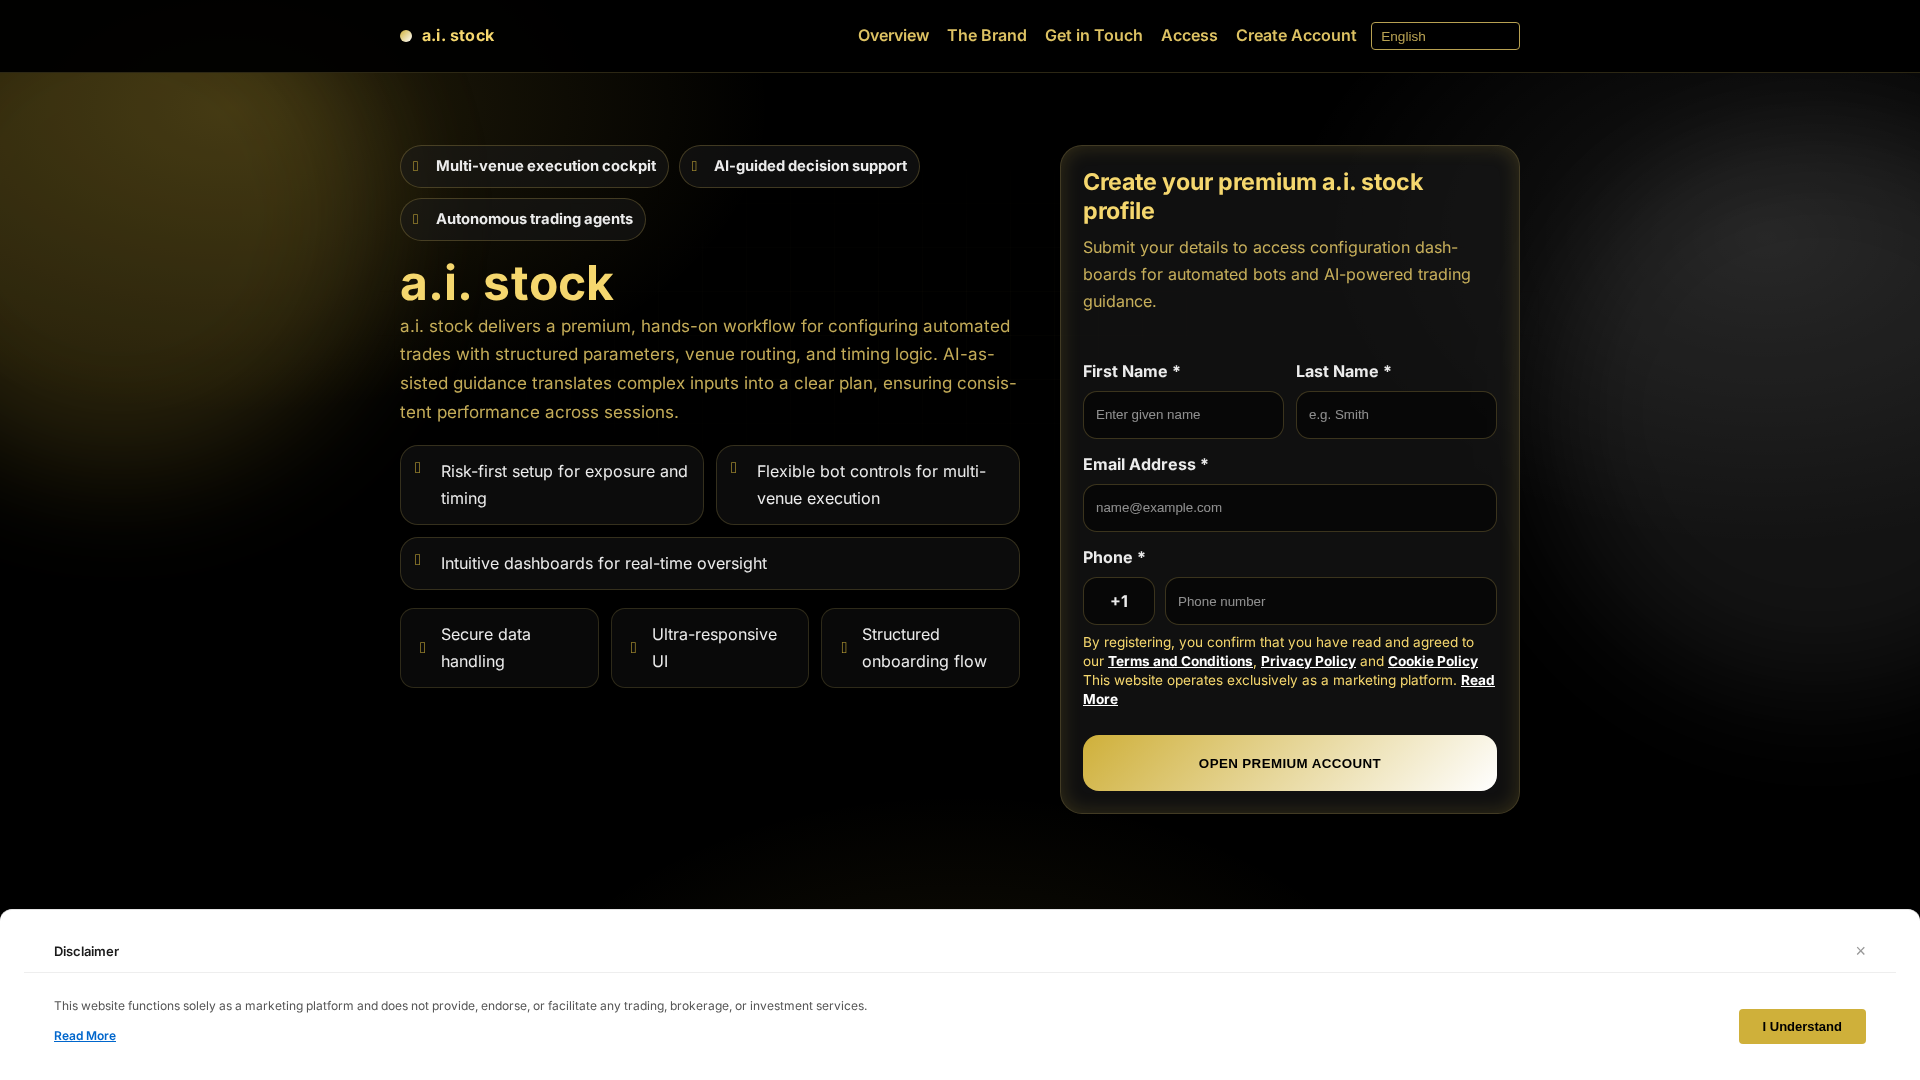Click icon beside Multi-venue execution cockpit
Image resolution: width=1920 pixels, height=1080 pixels.
416,166
